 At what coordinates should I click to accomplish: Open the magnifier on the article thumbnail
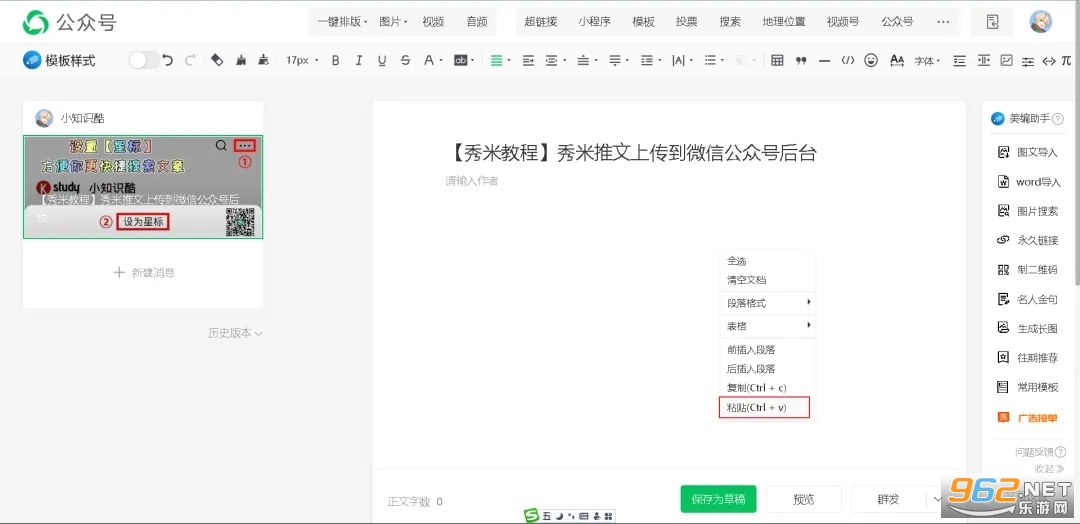tap(221, 145)
